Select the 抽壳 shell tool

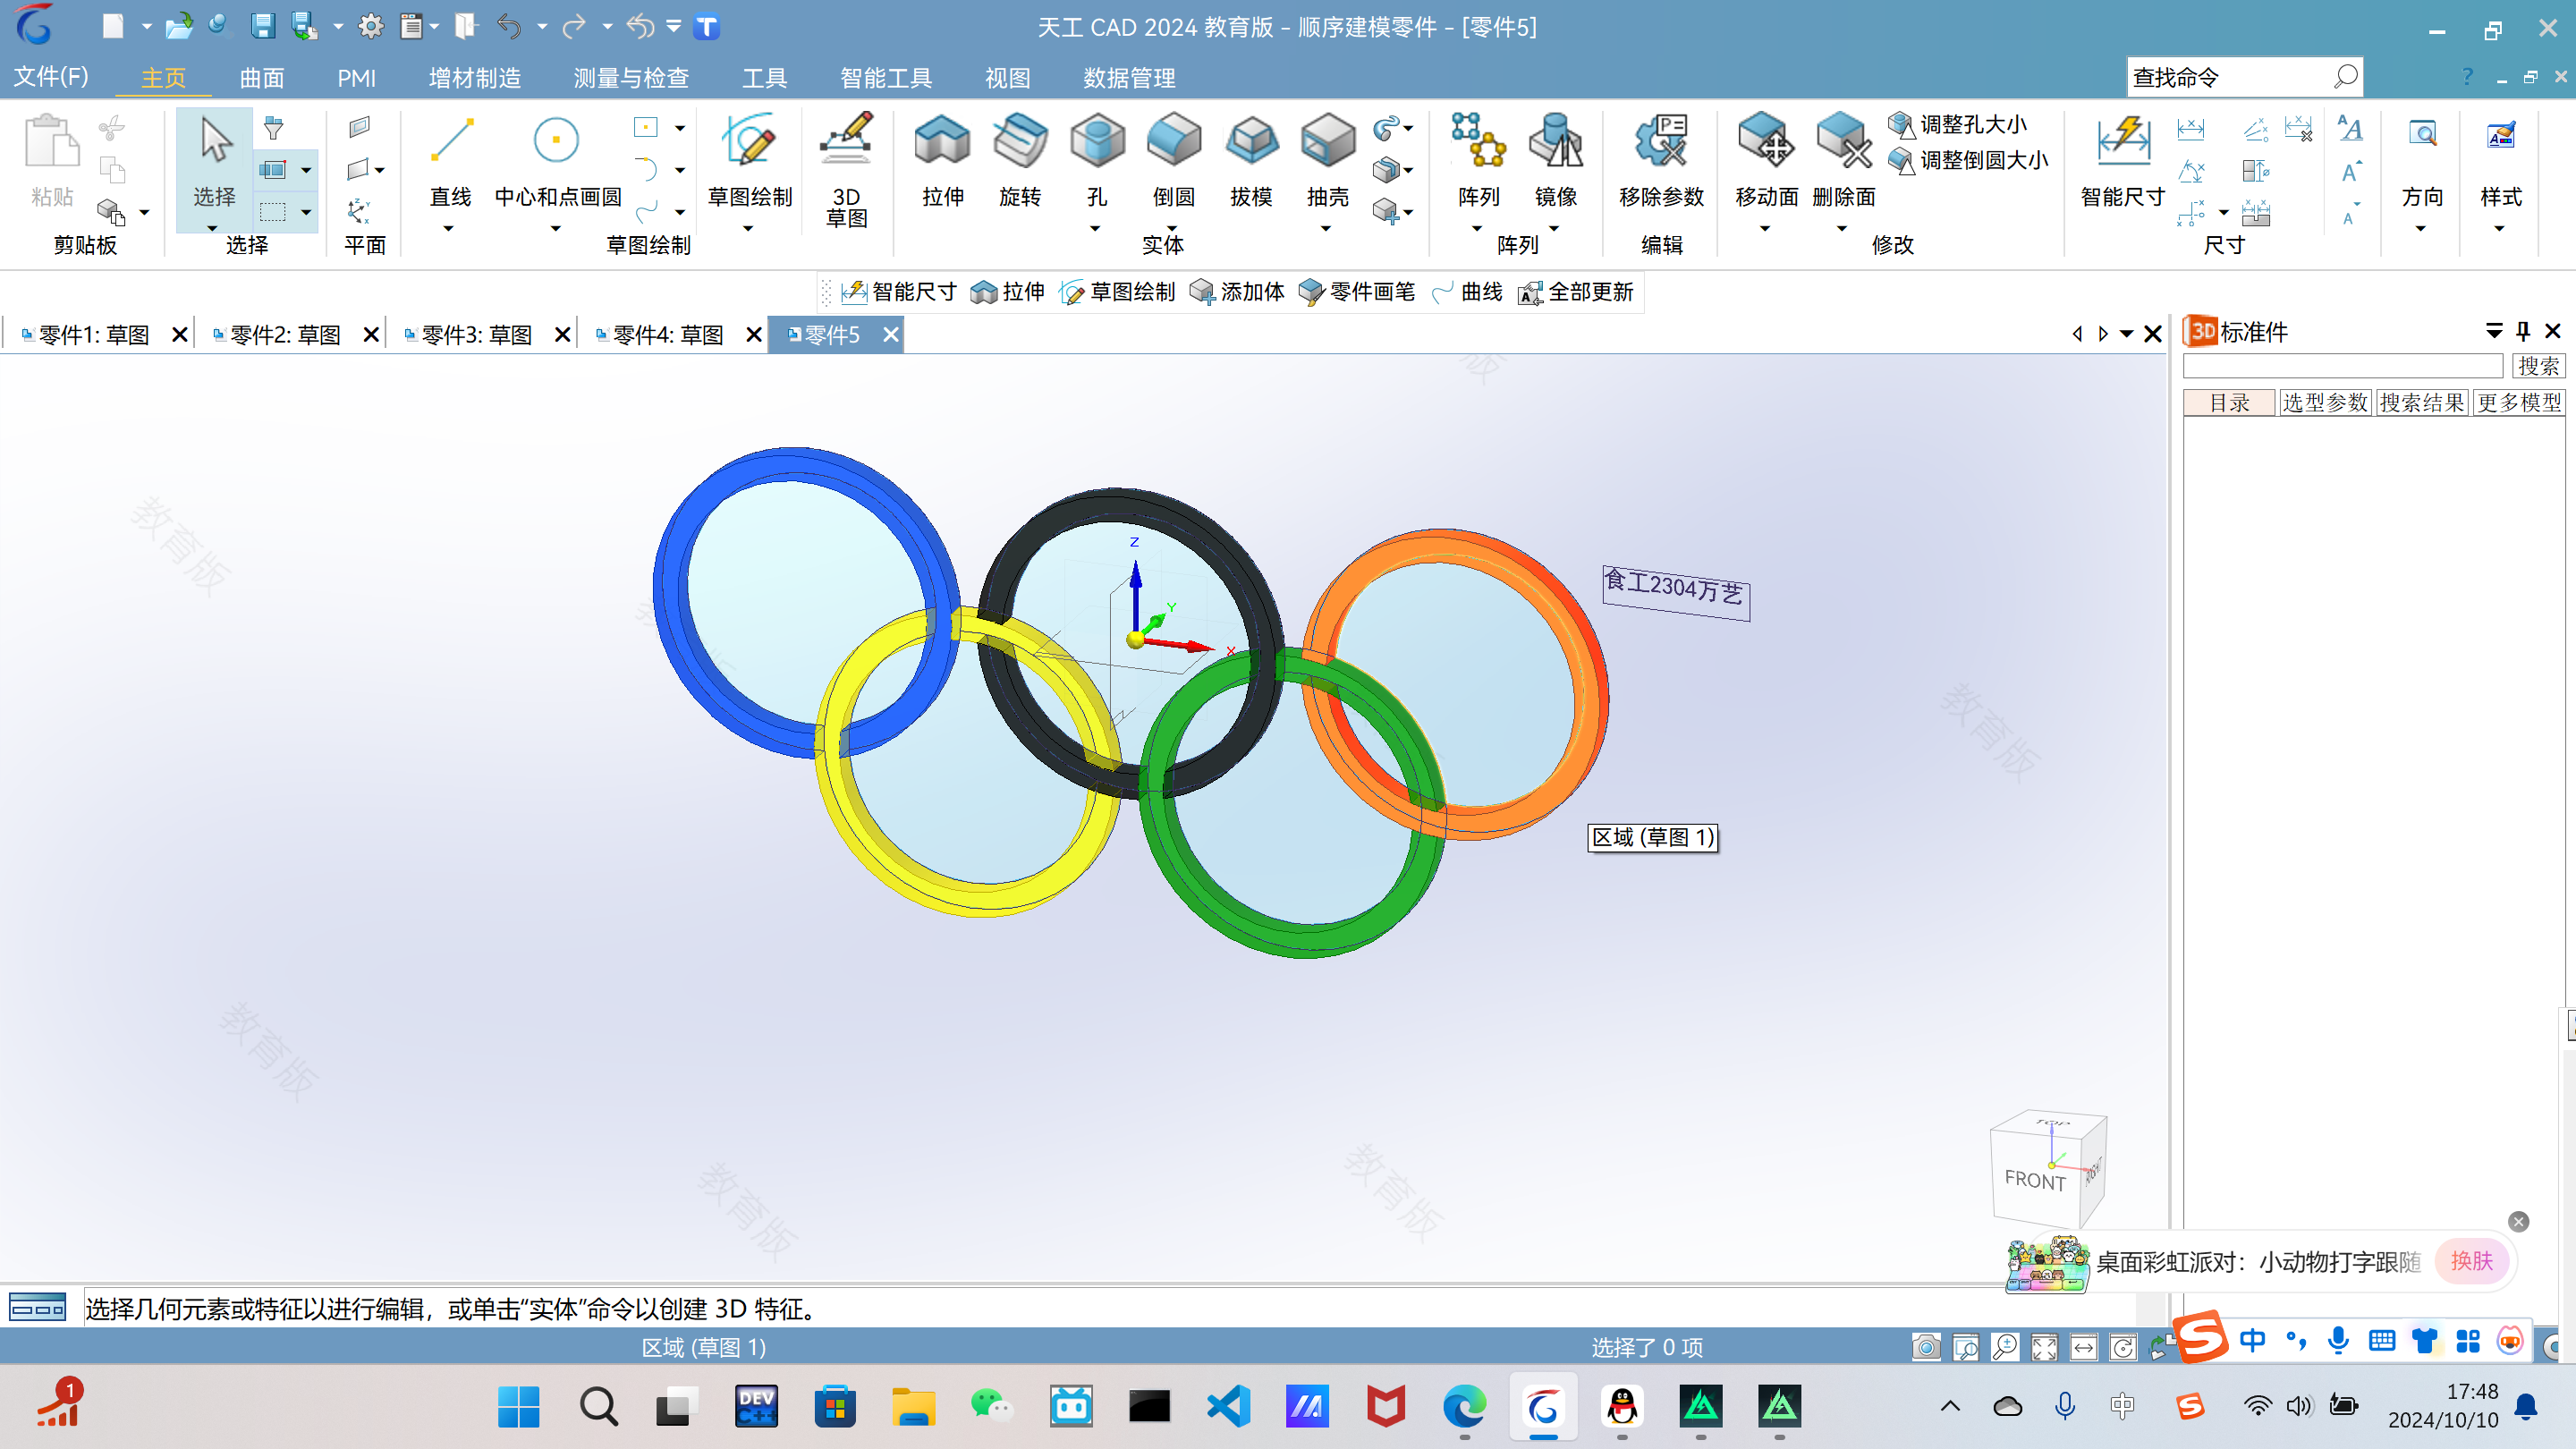(x=1327, y=160)
